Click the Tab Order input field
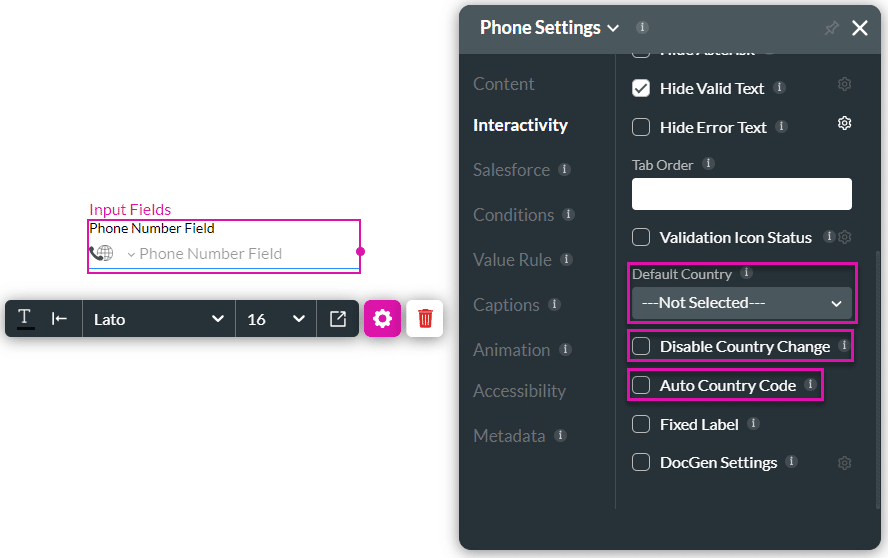Screen dimensions: 888x558 (x=741, y=194)
